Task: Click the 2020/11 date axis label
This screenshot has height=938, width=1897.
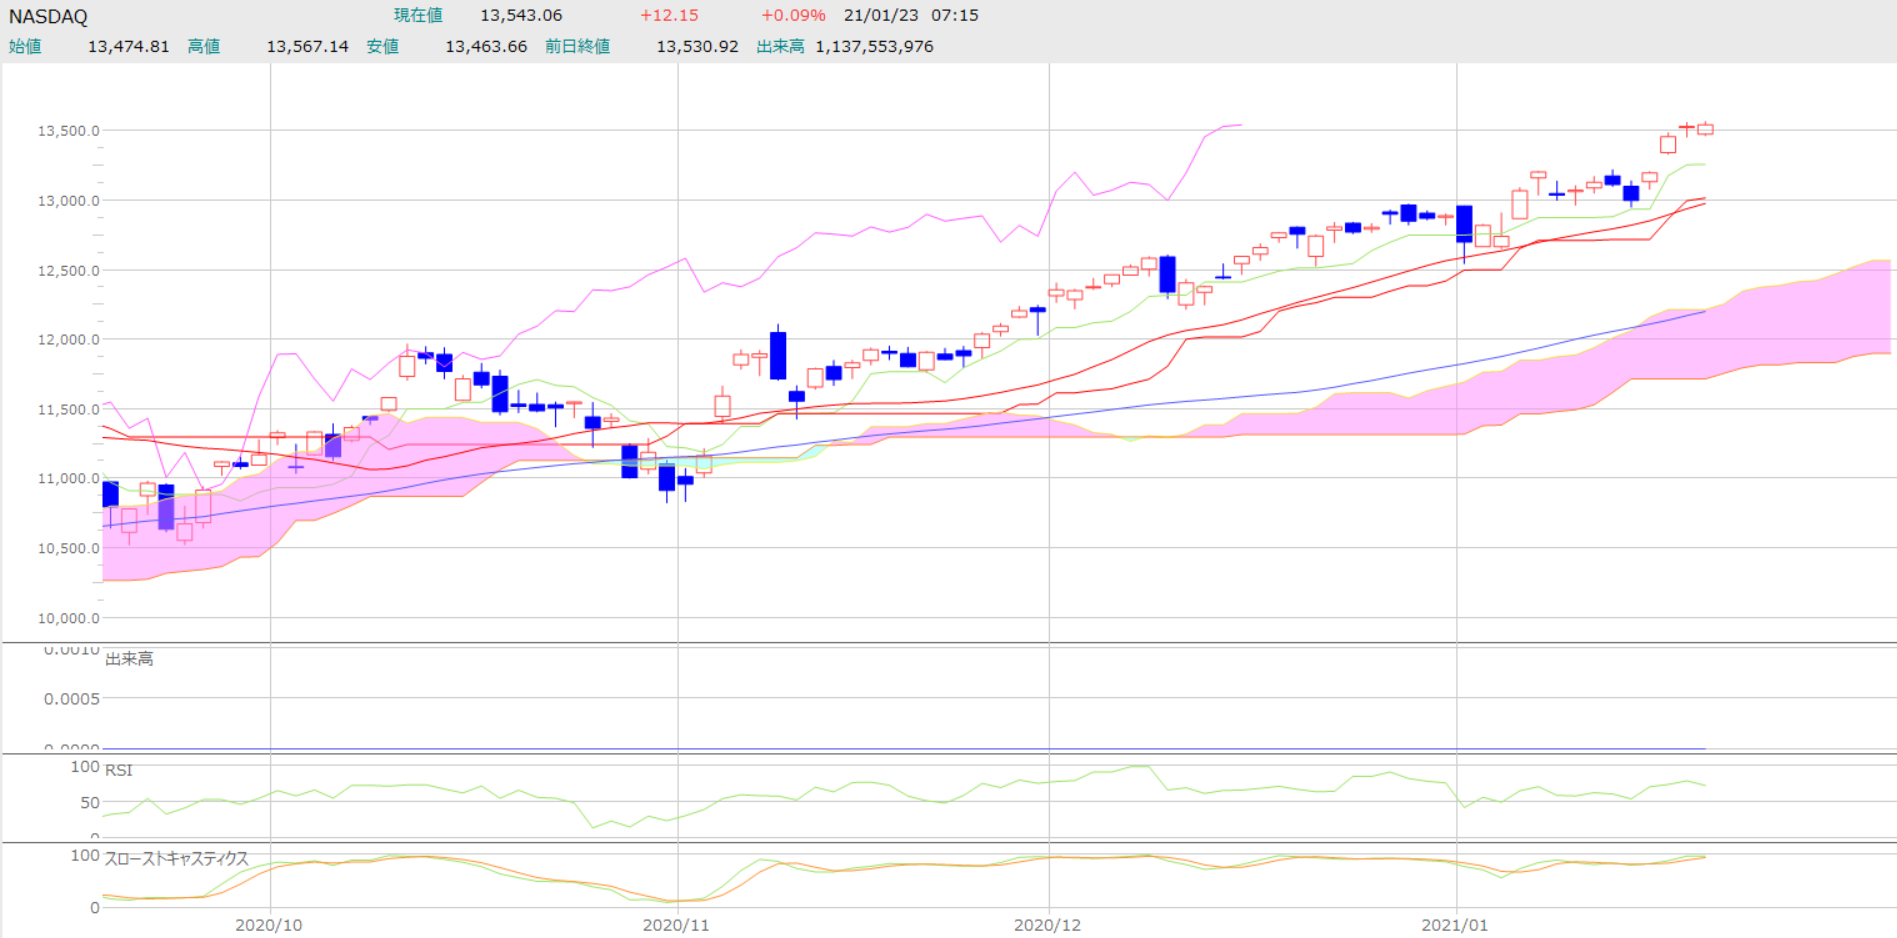Action: coord(676,925)
